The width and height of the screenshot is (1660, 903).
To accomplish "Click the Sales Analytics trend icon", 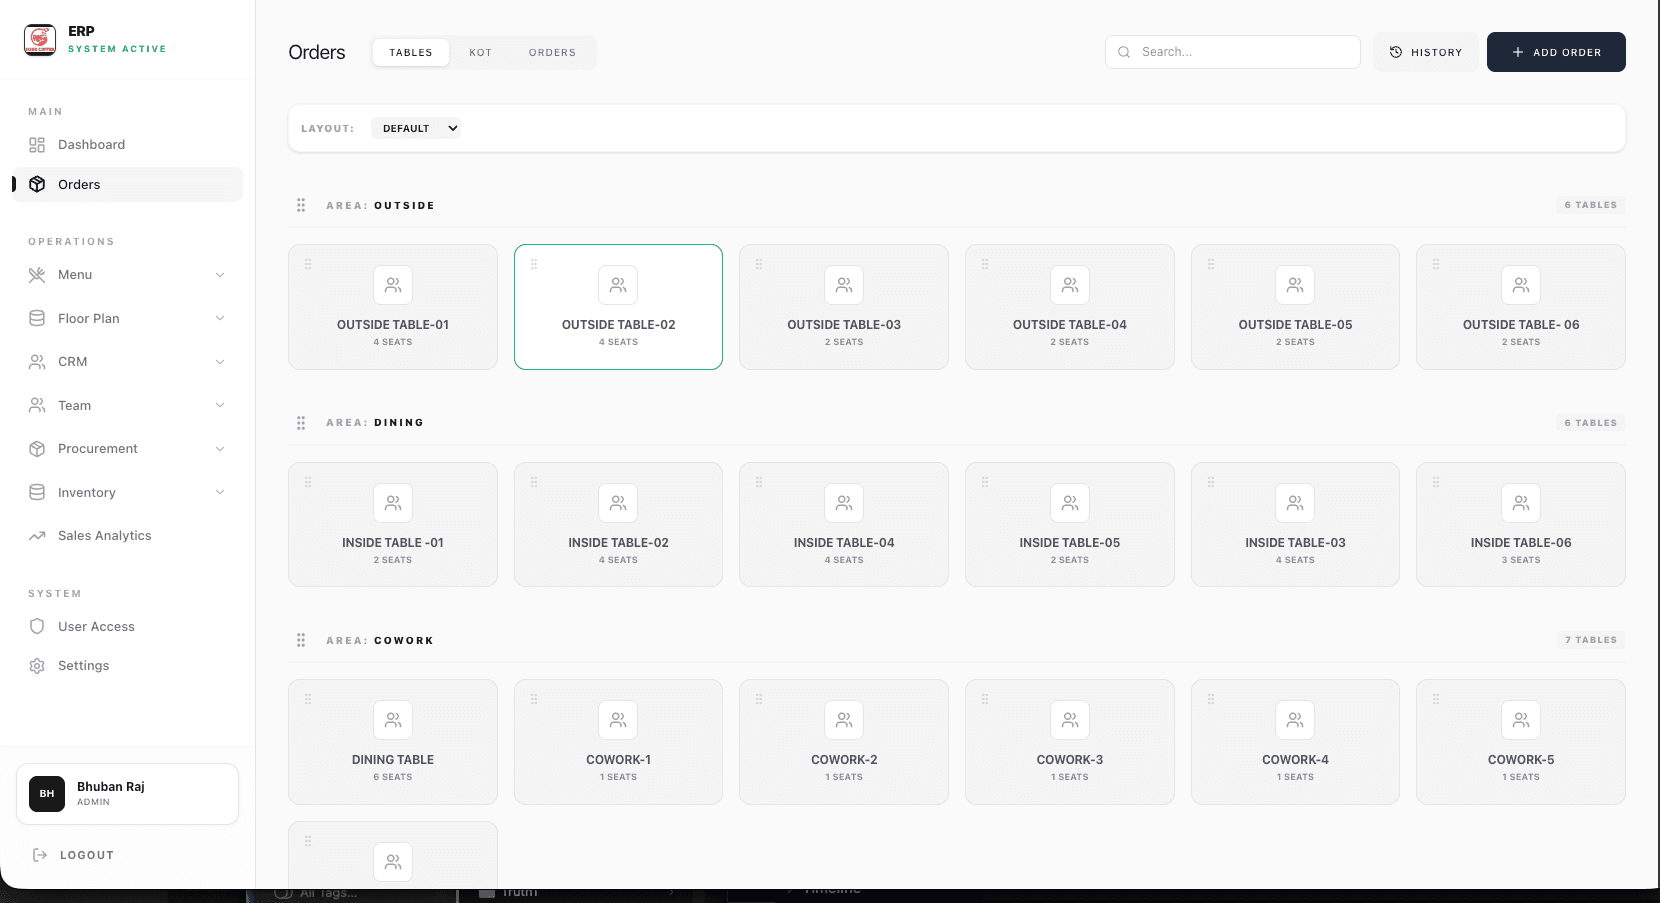I will [37, 536].
